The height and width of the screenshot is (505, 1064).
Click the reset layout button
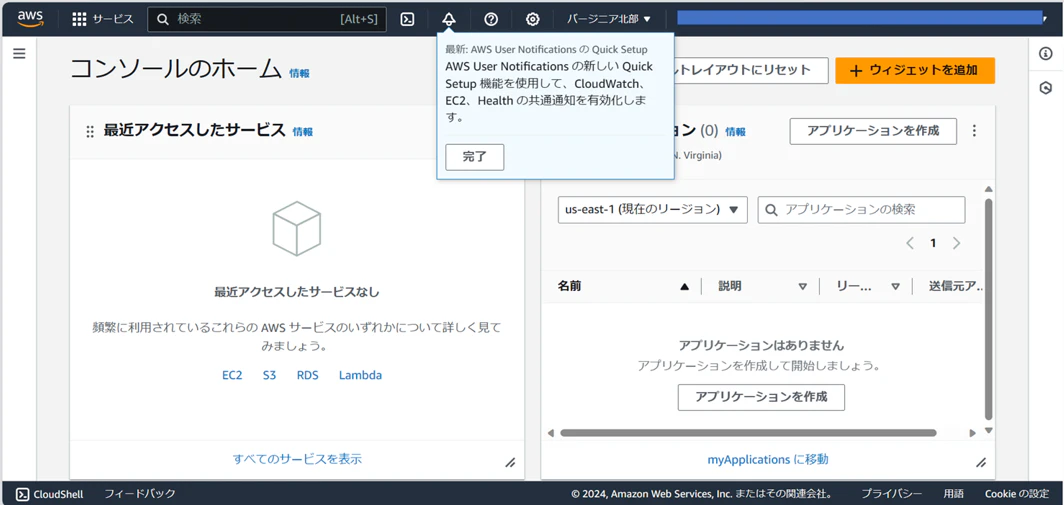pyautogui.click(x=750, y=71)
